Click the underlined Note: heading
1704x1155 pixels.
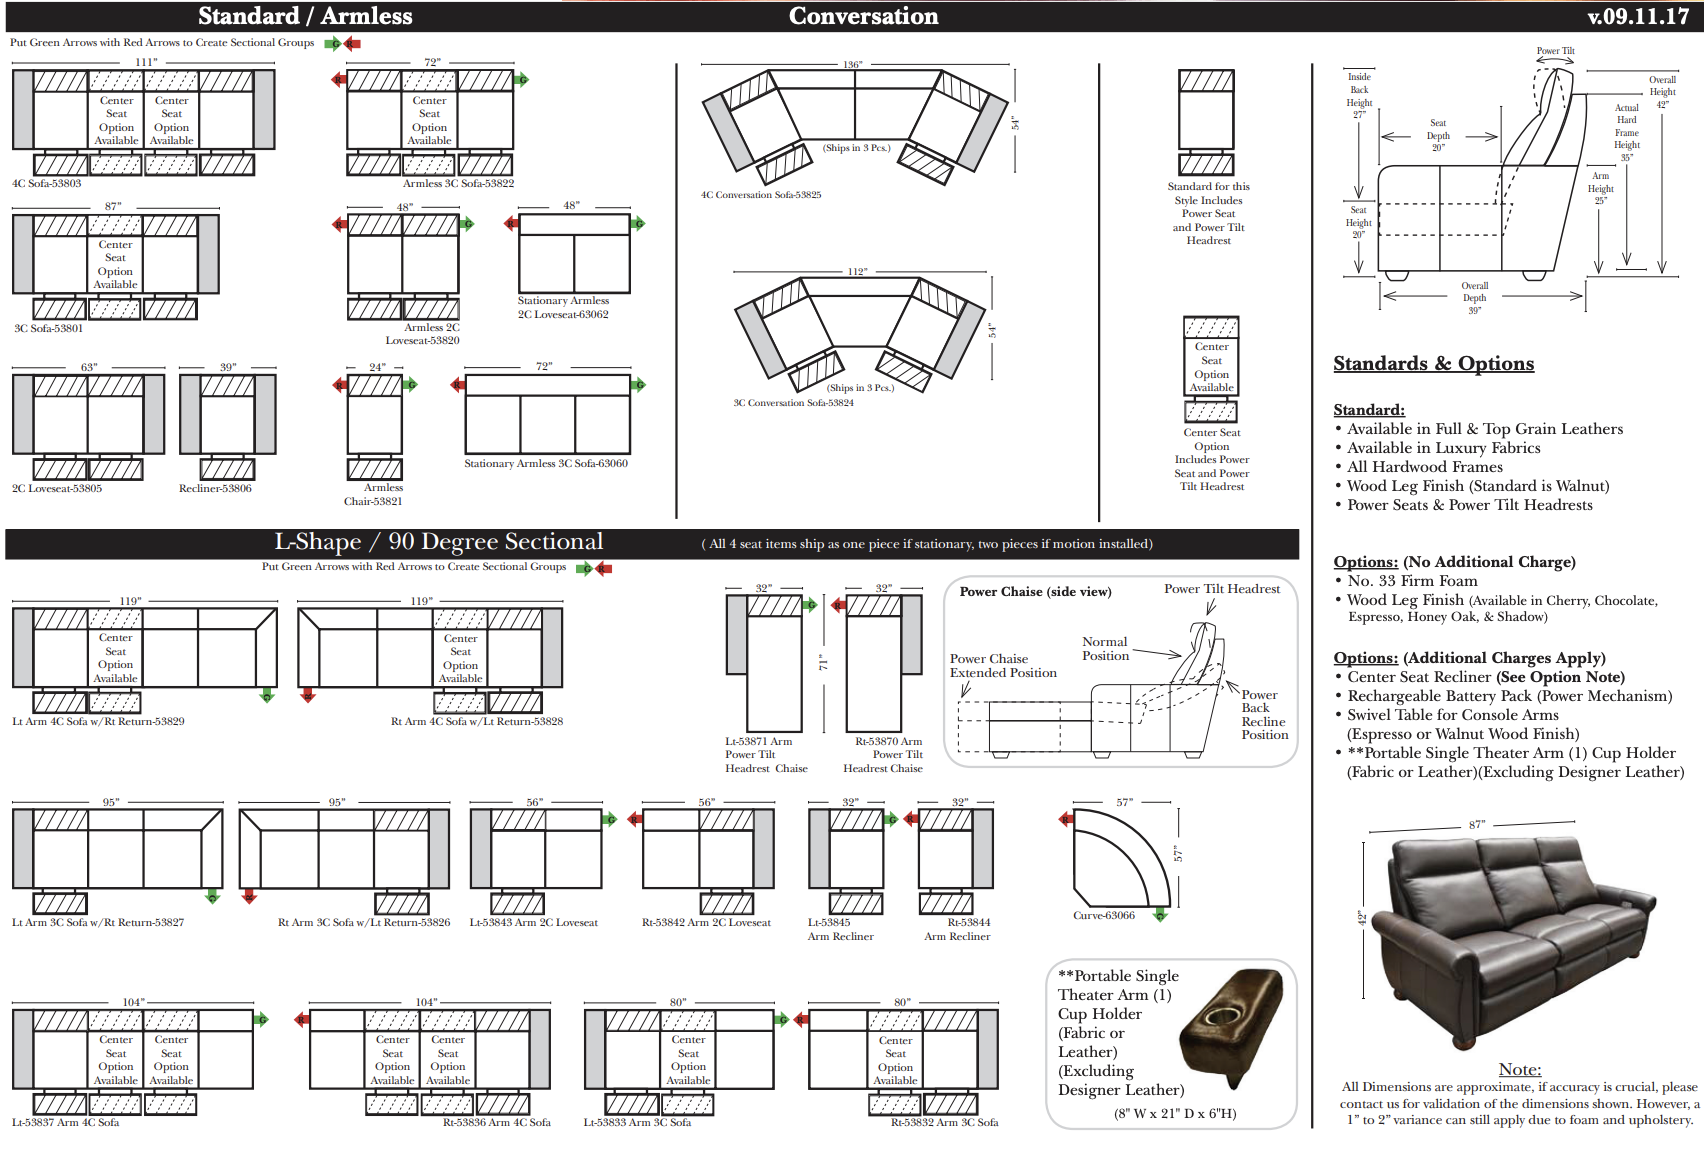[x=1519, y=1069]
